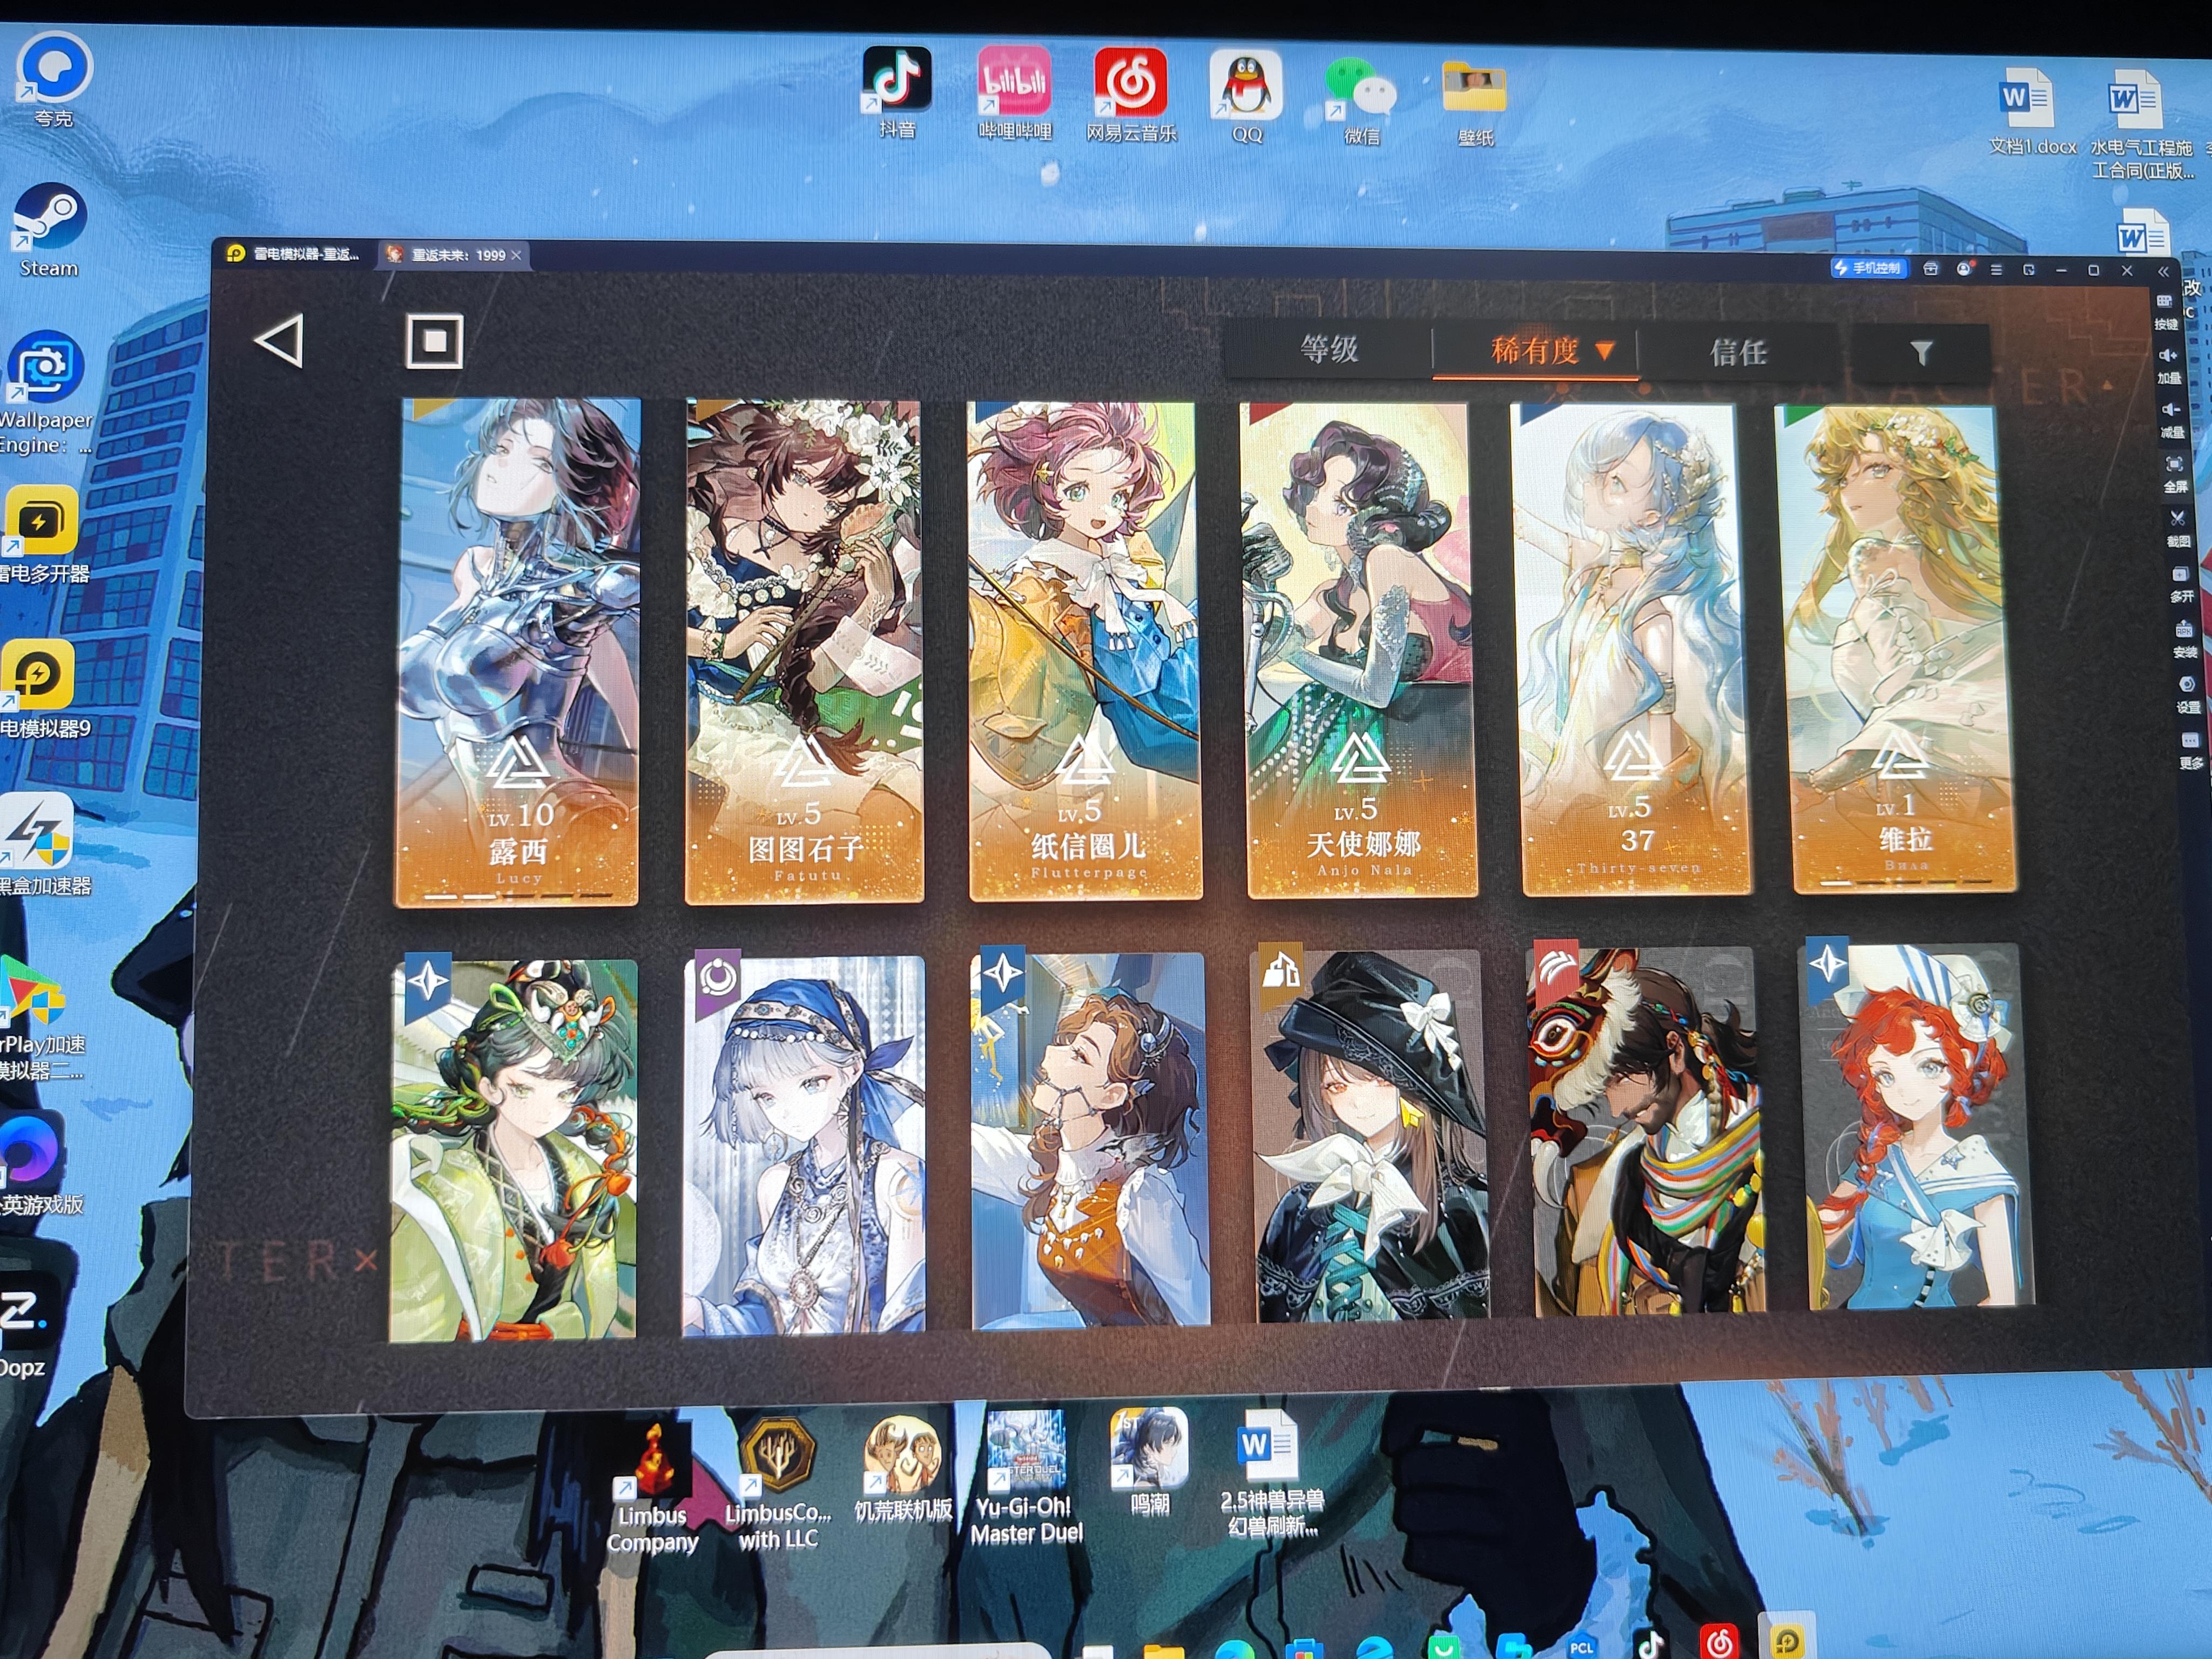This screenshot has height=1659, width=2212.
Task: Raise volume with the 加量 sidebar icon
Action: tap(2168, 365)
